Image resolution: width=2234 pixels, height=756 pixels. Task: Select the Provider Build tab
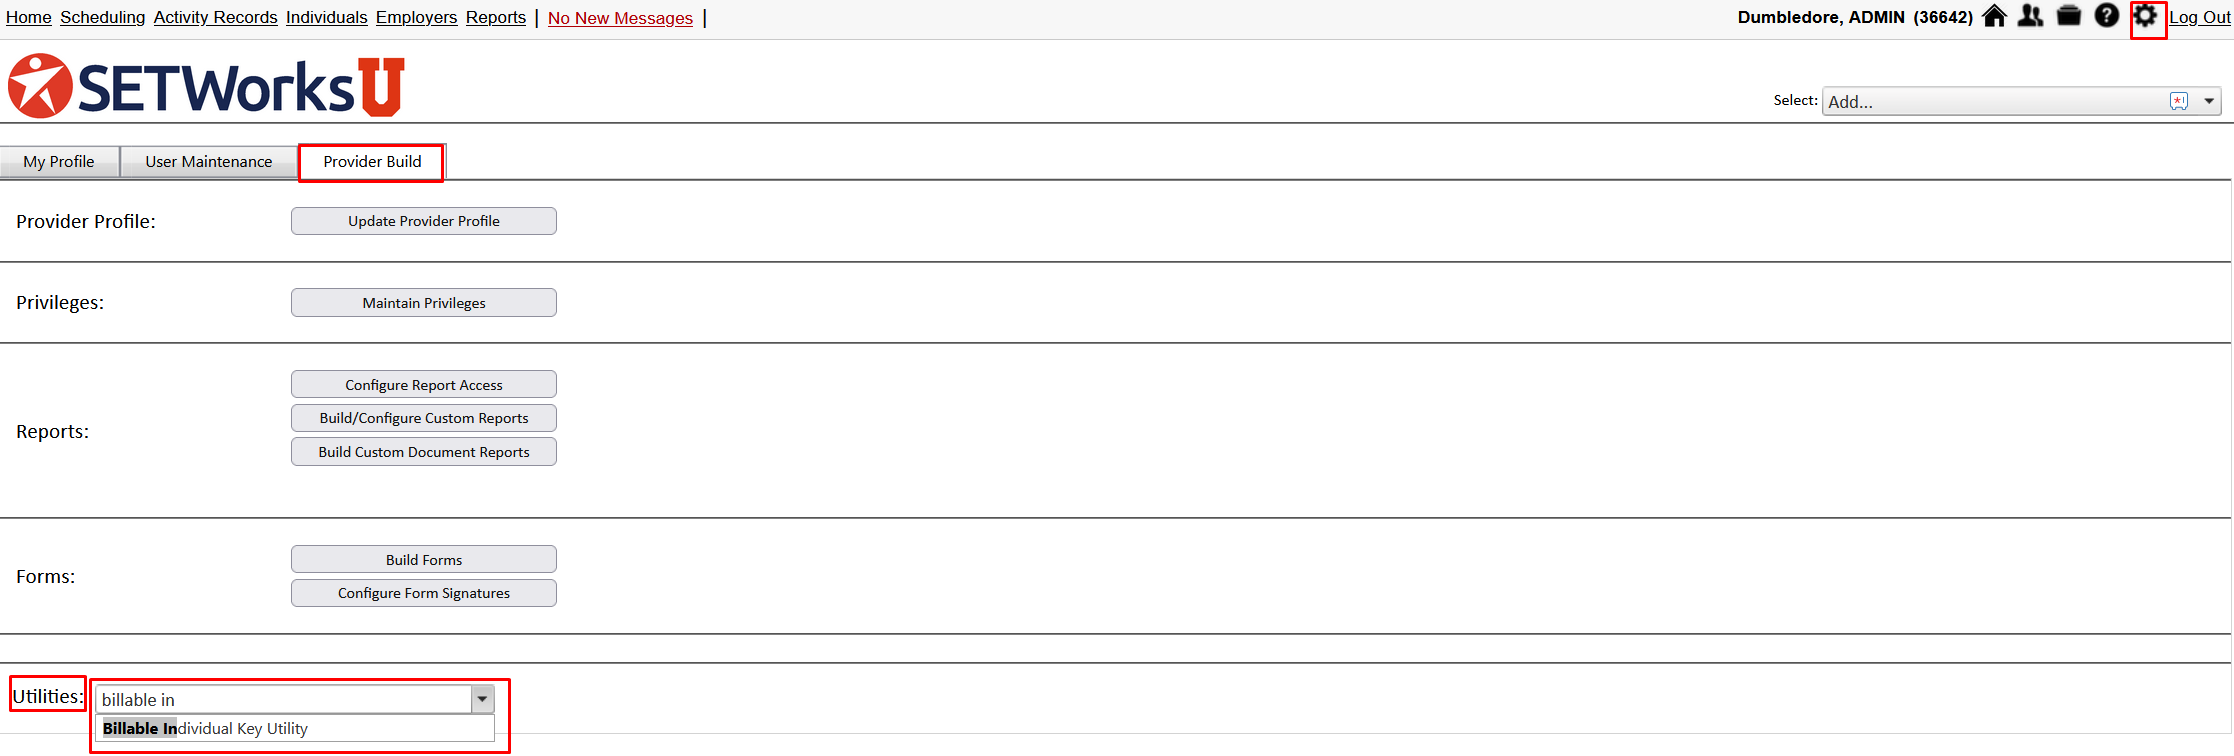pyautogui.click(x=372, y=162)
